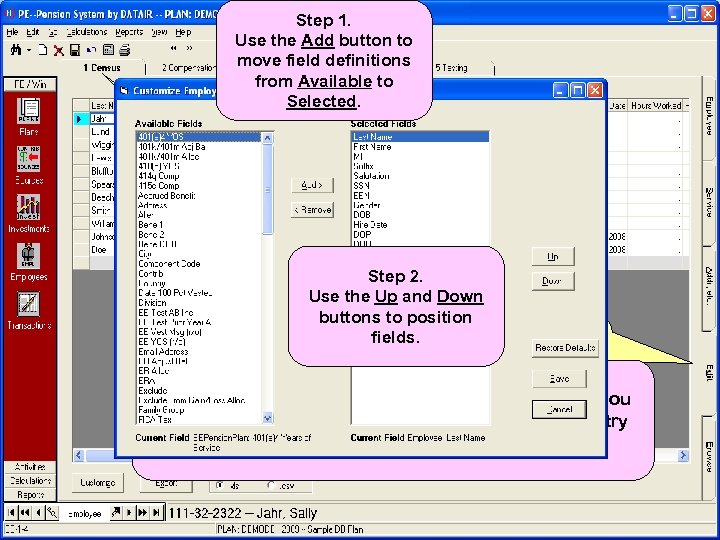720x540 pixels.
Task: Click the floppy disk Save icon
Action: [x=75, y=50]
